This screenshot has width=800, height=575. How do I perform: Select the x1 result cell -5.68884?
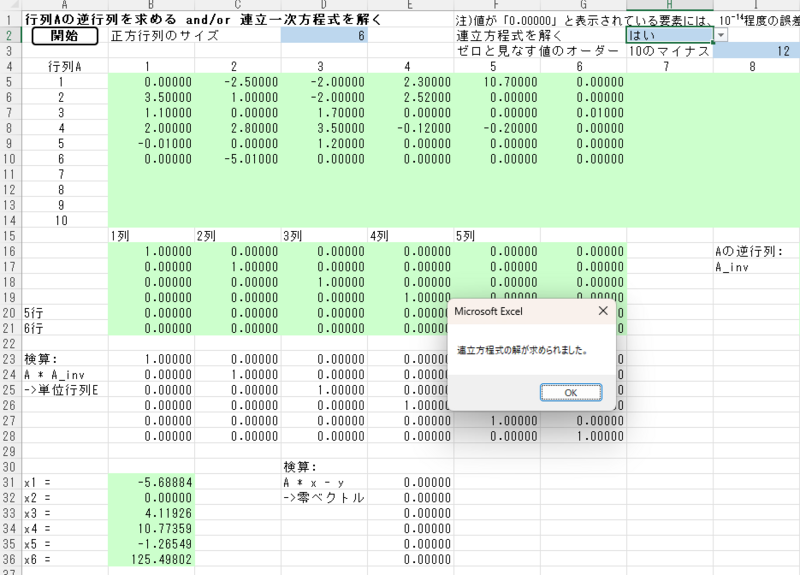(151, 481)
